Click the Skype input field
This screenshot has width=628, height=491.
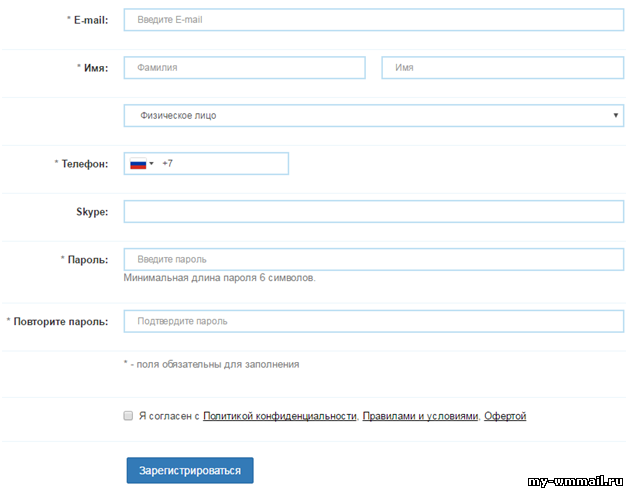(374, 211)
